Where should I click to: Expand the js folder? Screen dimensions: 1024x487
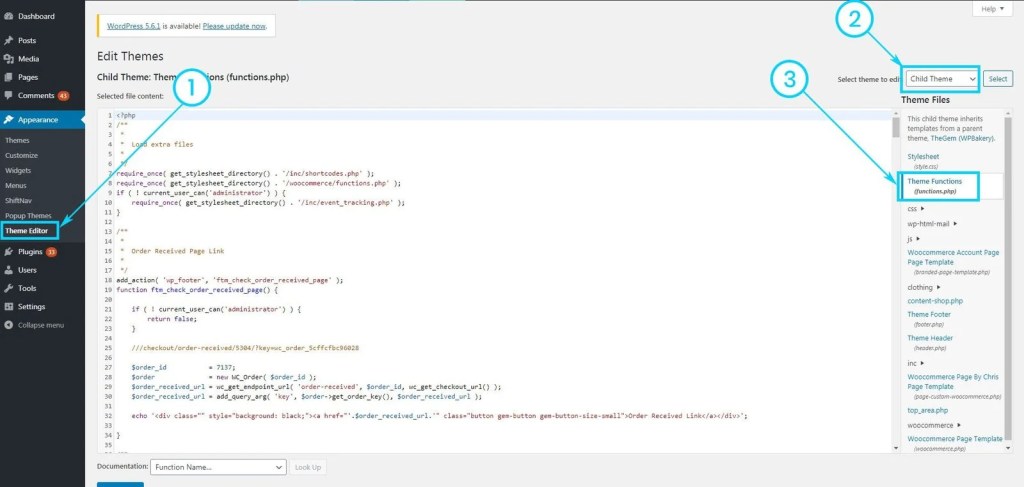coord(914,239)
